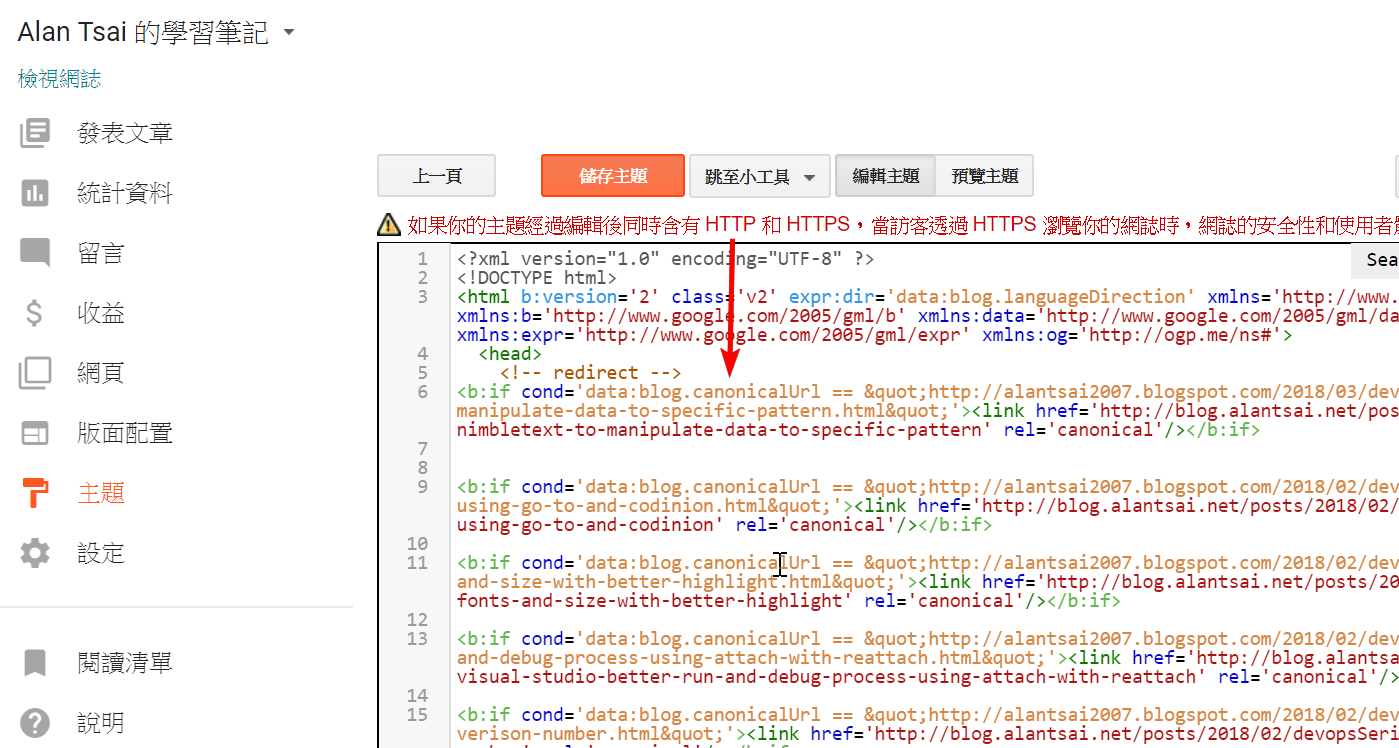Viewport: 1399px width, 748px height.
Task: Open 發表文章 menu item
Action: [125, 133]
